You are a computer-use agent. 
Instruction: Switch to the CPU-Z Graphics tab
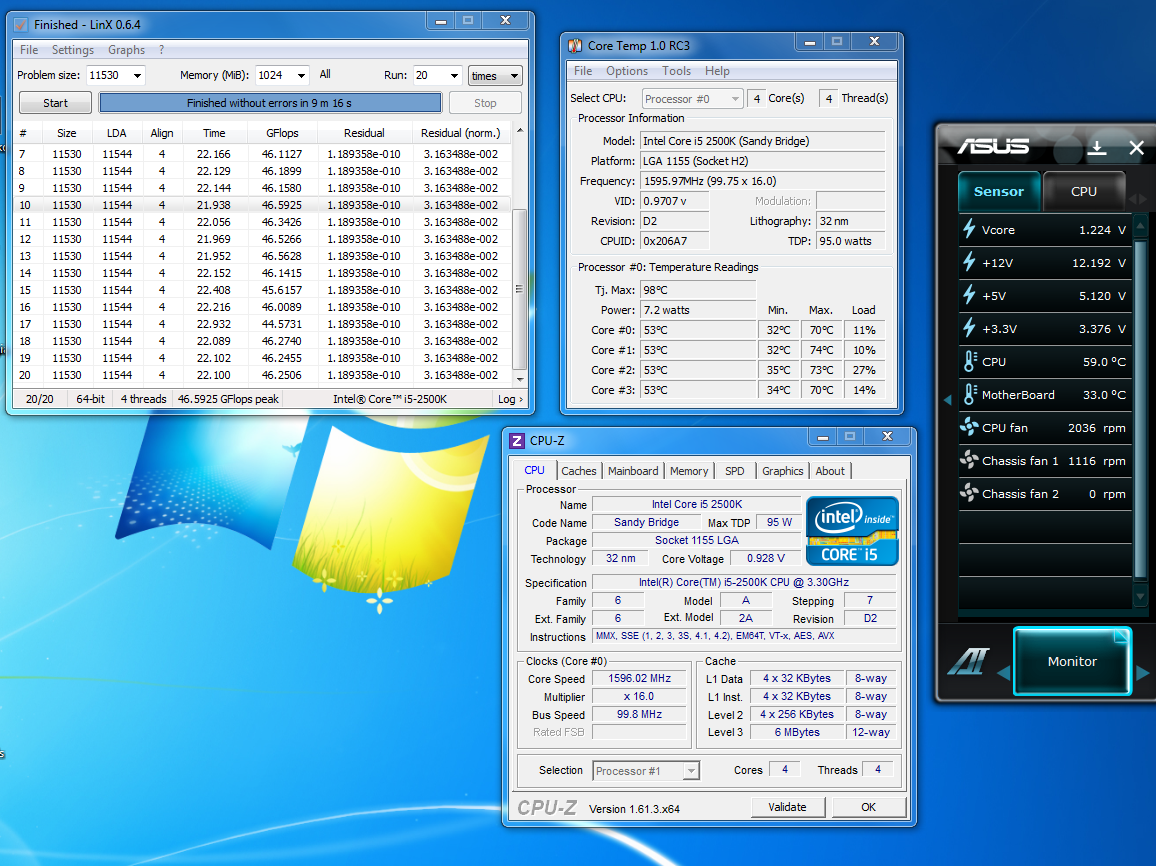(782, 471)
